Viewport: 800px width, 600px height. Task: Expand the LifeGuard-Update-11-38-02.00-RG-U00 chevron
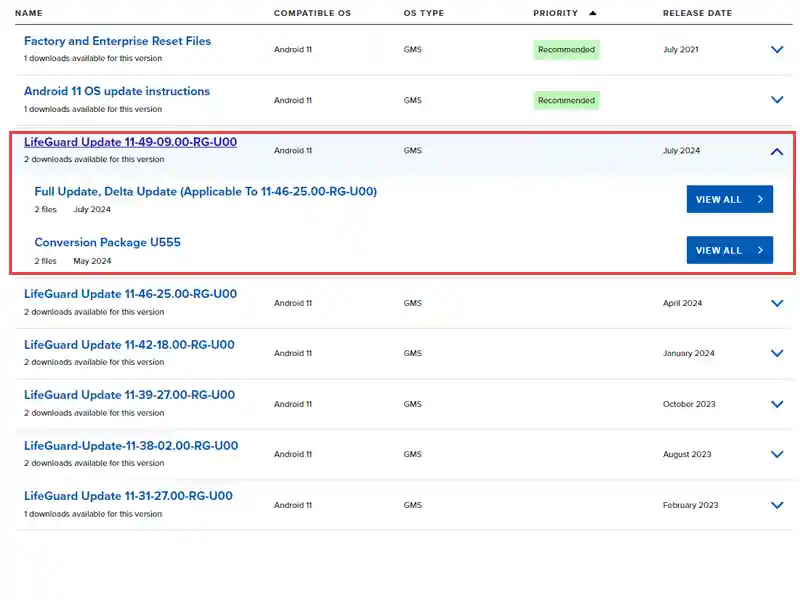click(777, 454)
